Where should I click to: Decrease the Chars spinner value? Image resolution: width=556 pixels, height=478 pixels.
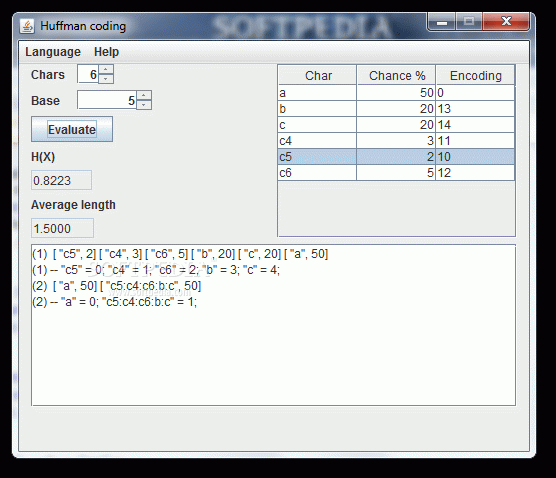106,79
